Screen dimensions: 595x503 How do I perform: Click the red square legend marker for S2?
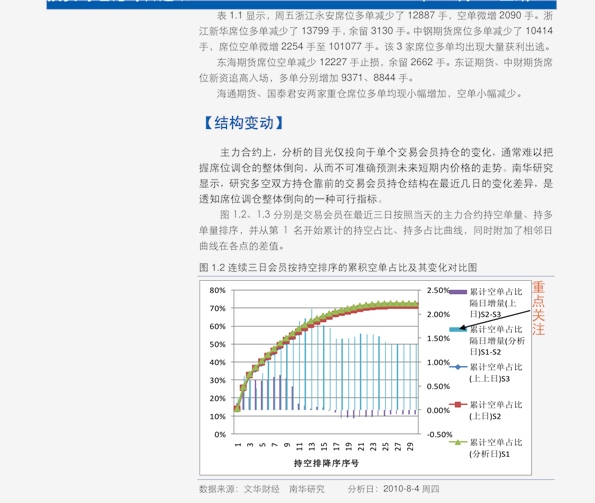coord(458,404)
